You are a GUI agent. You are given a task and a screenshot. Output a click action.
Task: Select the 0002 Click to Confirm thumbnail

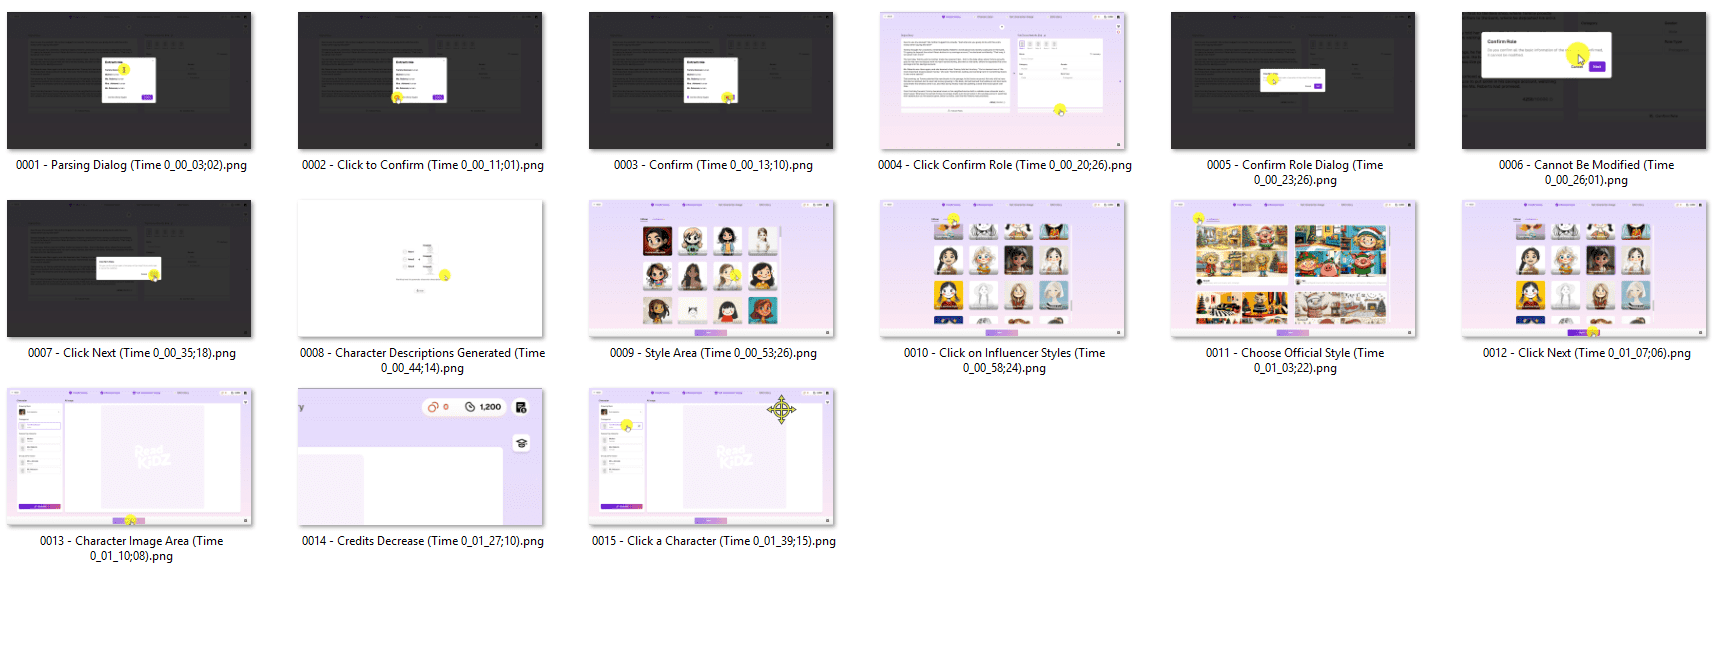tap(420, 81)
